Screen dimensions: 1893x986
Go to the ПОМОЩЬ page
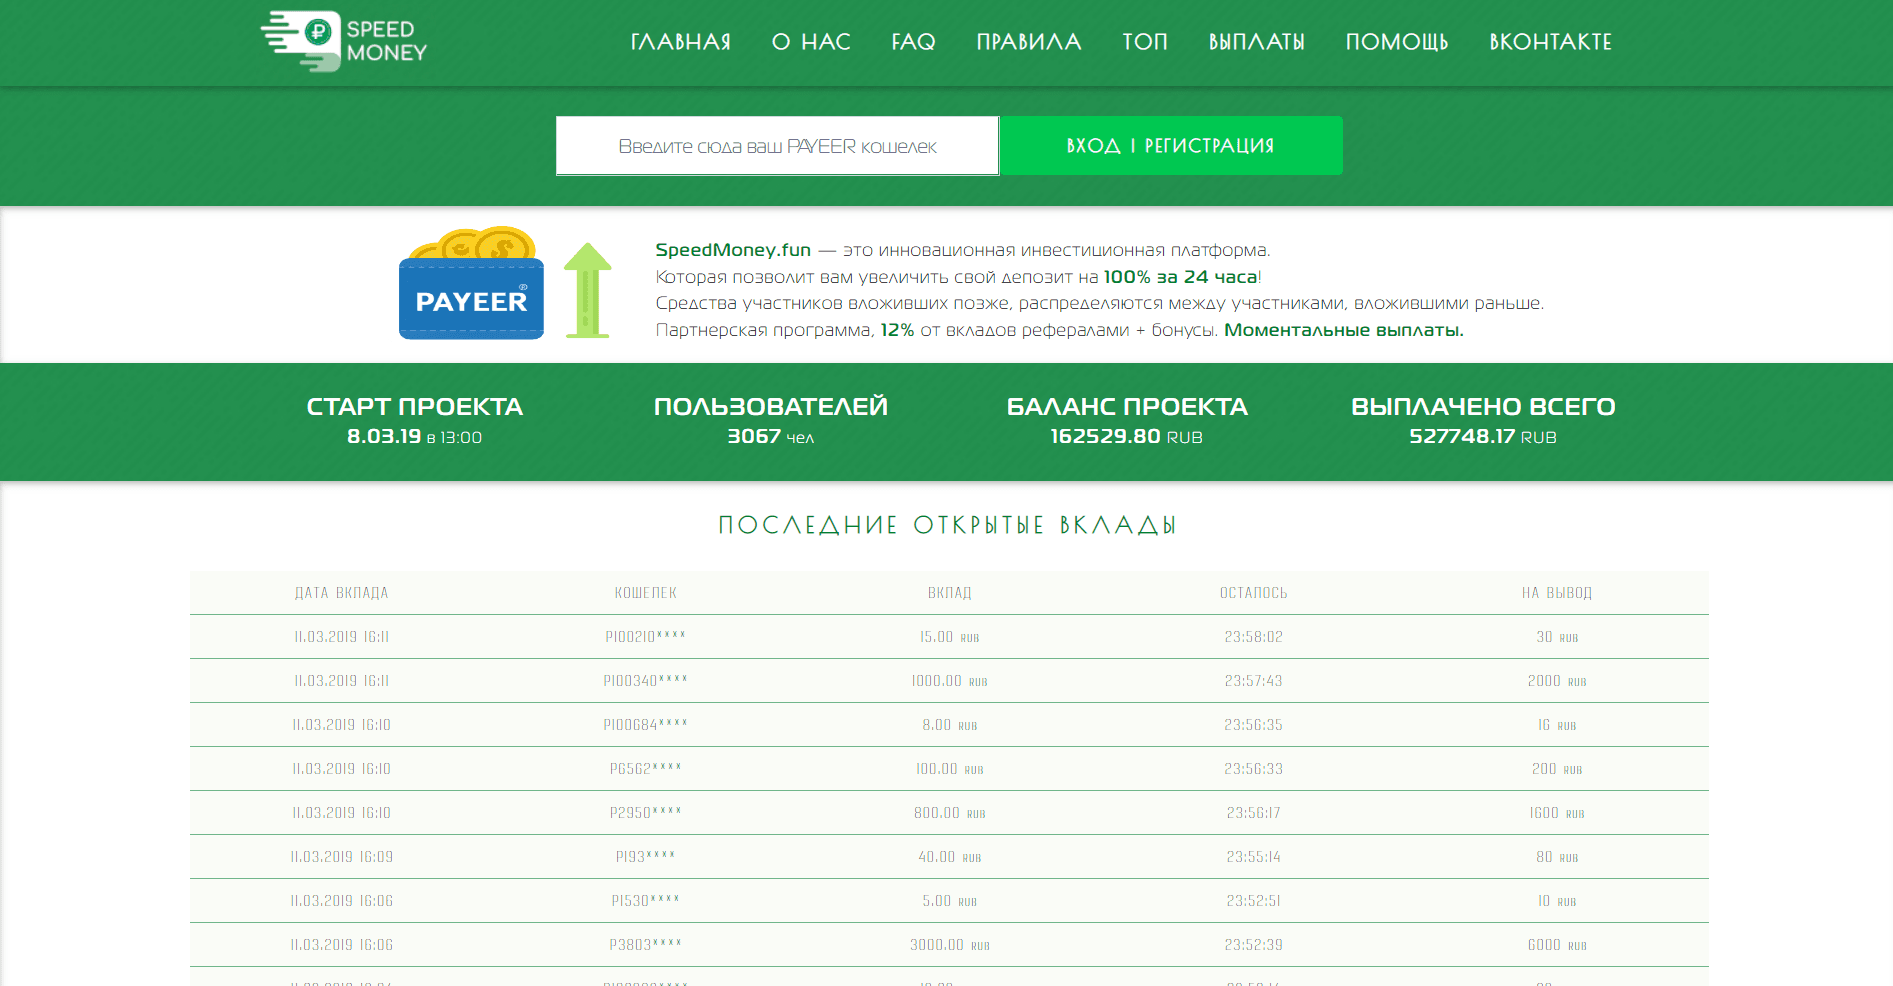click(1397, 42)
